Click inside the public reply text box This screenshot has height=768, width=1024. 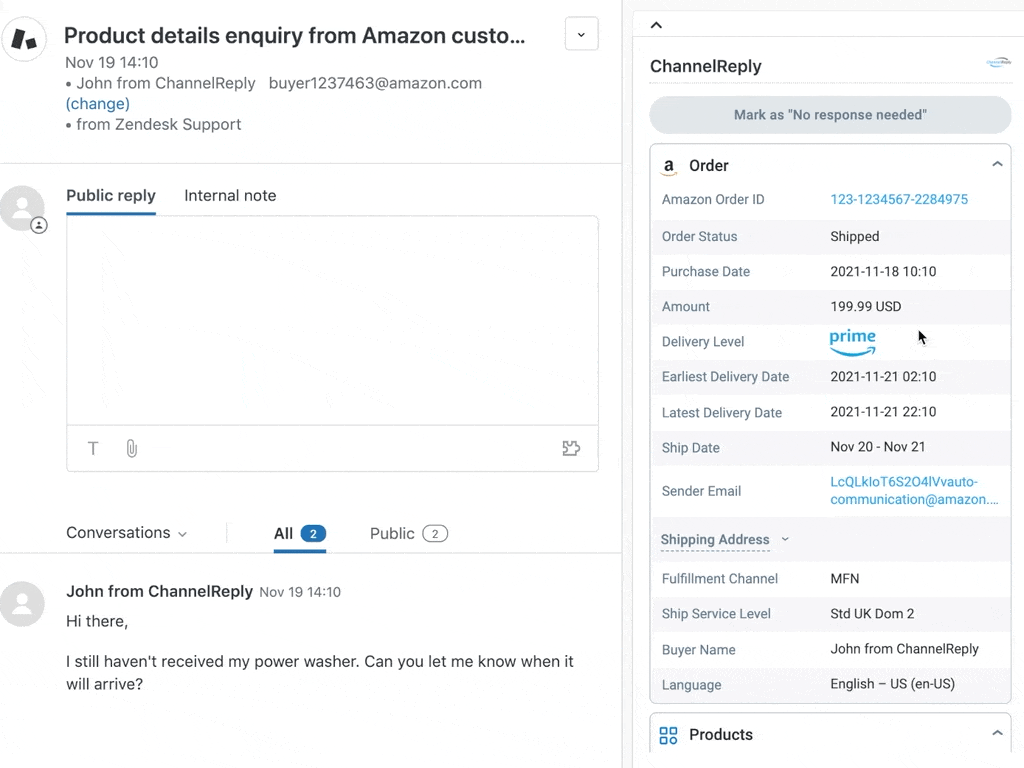[x=332, y=321]
